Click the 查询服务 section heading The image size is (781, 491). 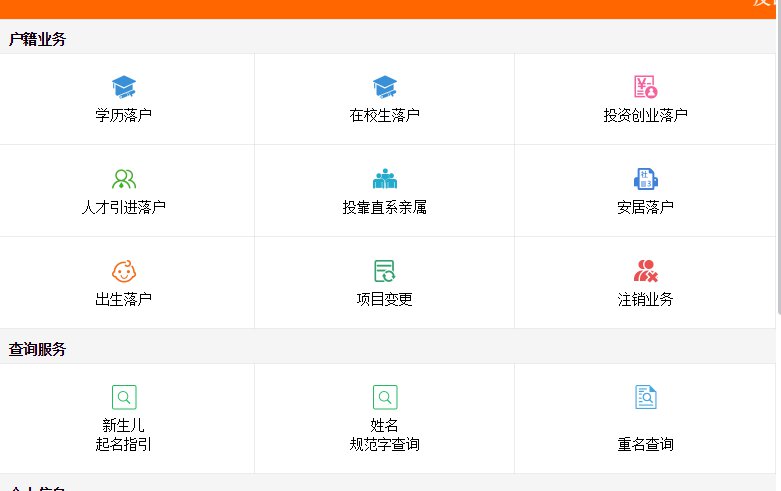[37, 349]
